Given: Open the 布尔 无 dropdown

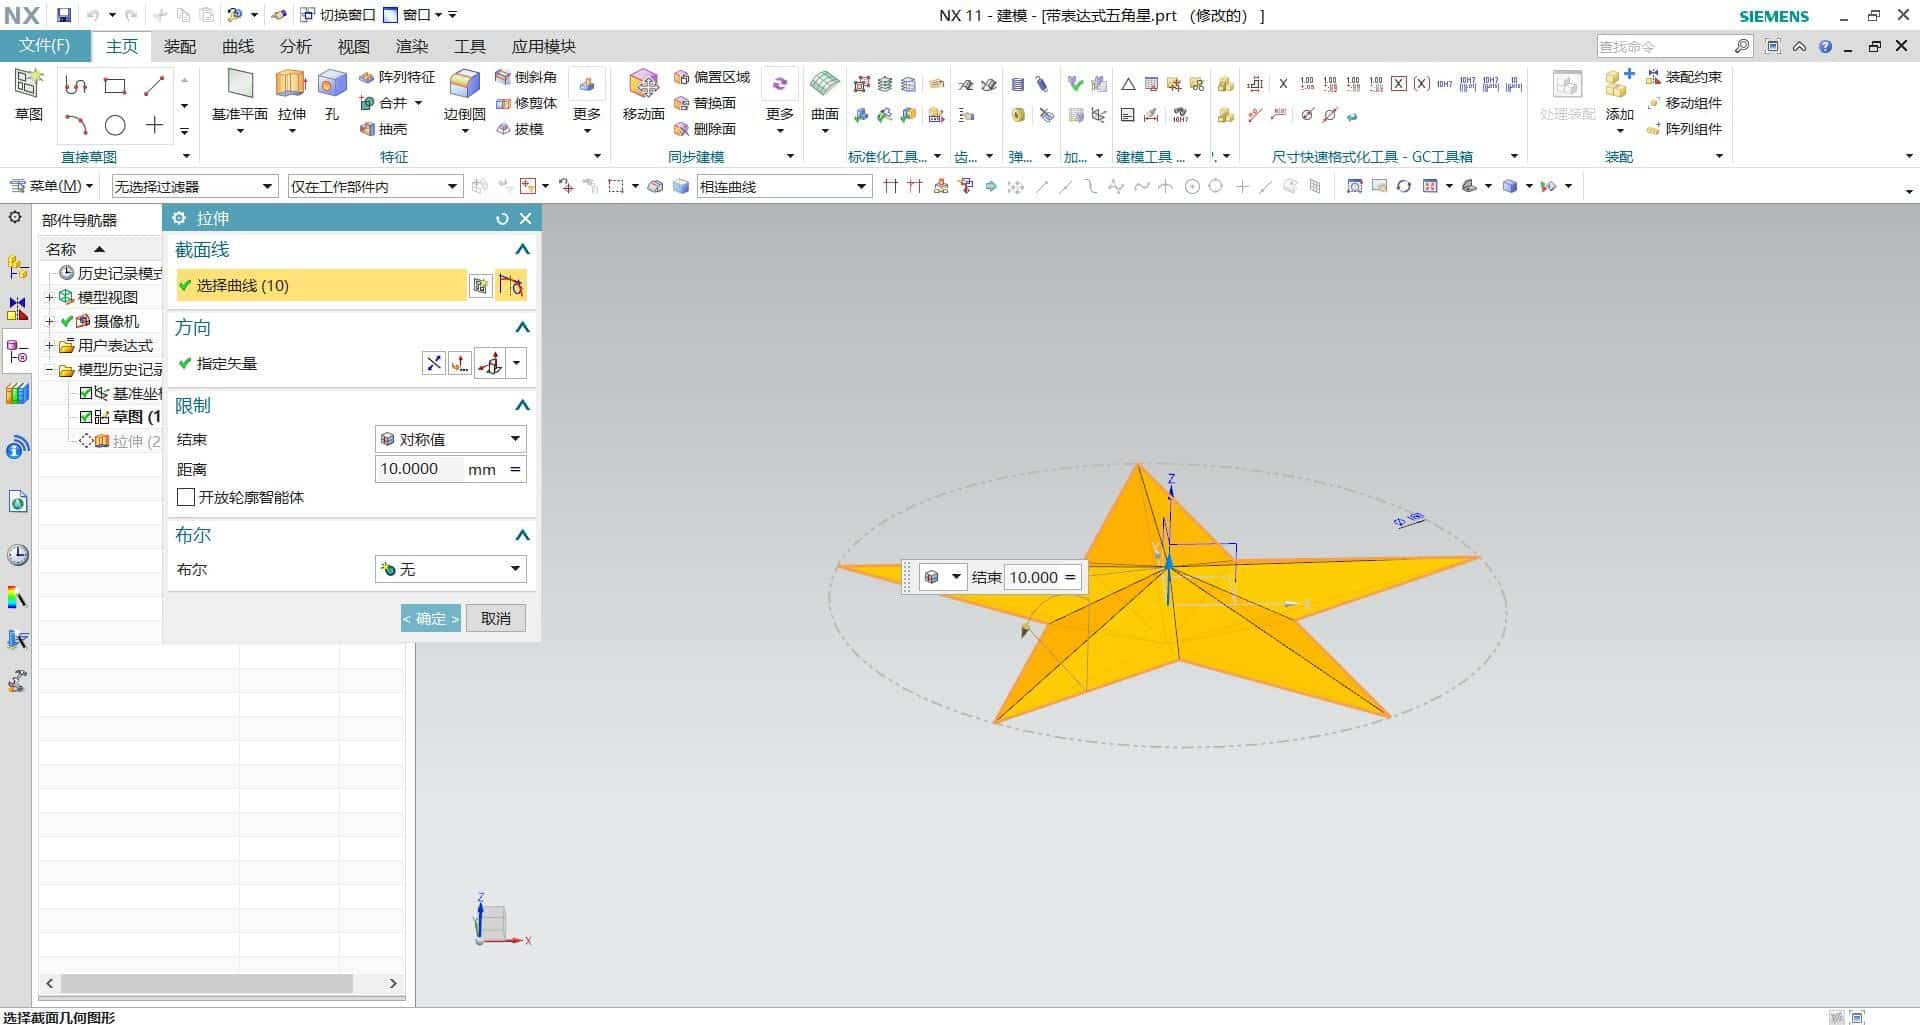Looking at the screenshot, I should [451, 569].
